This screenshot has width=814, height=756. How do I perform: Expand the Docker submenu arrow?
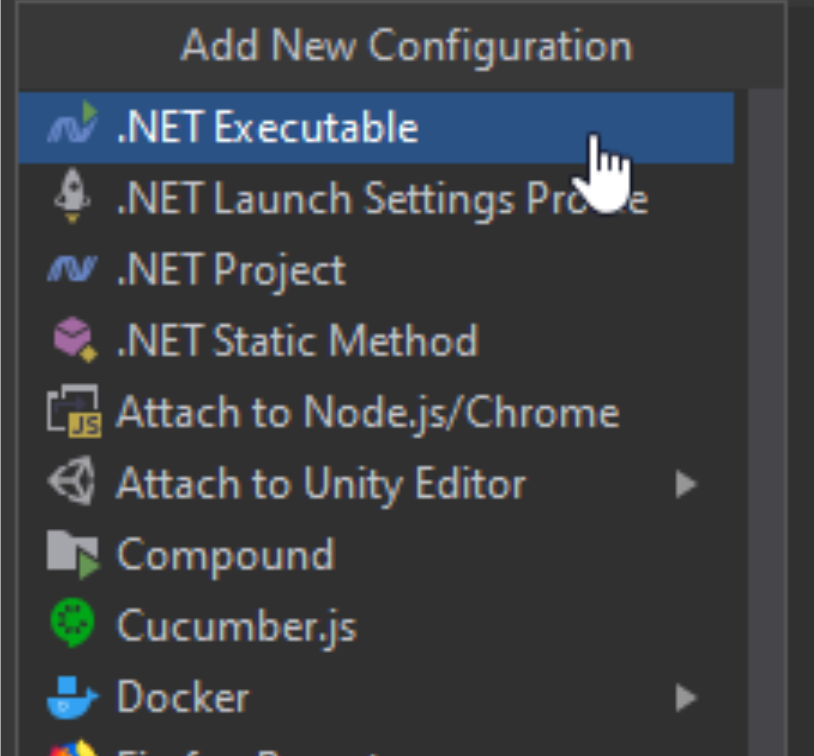point(686,697)
